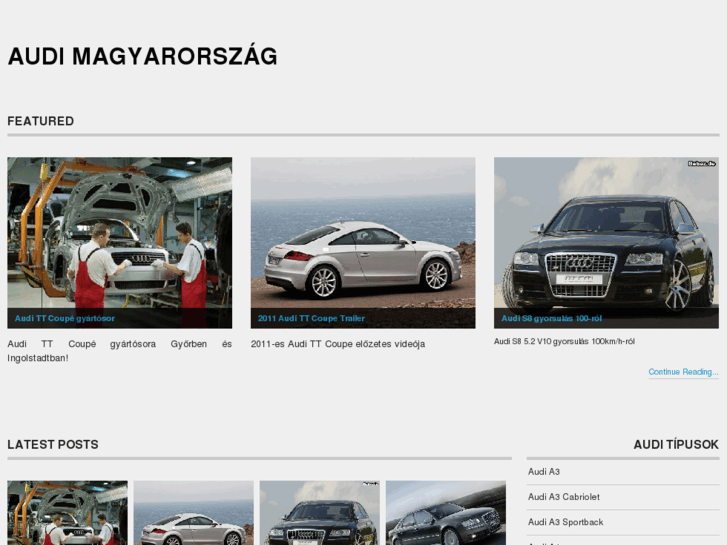Open the latest-posts factory assembly thumbnail
Viewport: 727px width, 545px height.
tap(67, 513)
